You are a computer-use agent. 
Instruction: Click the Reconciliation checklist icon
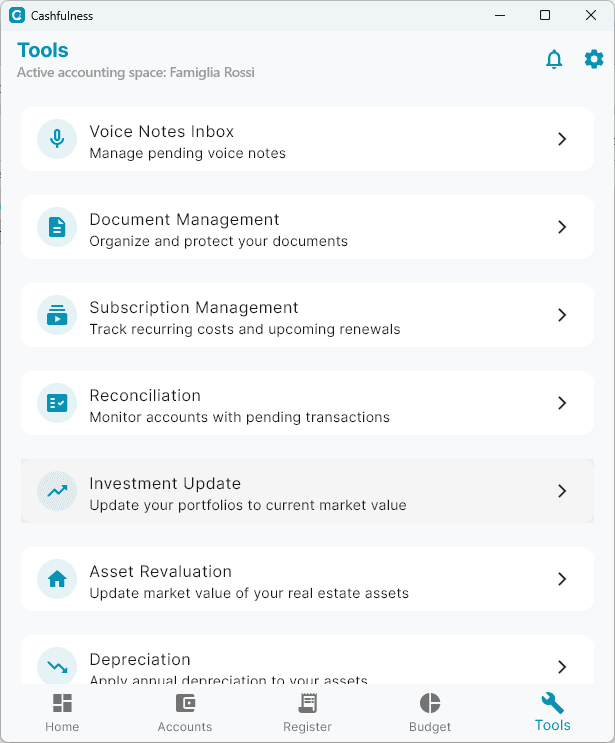[57, 403]
